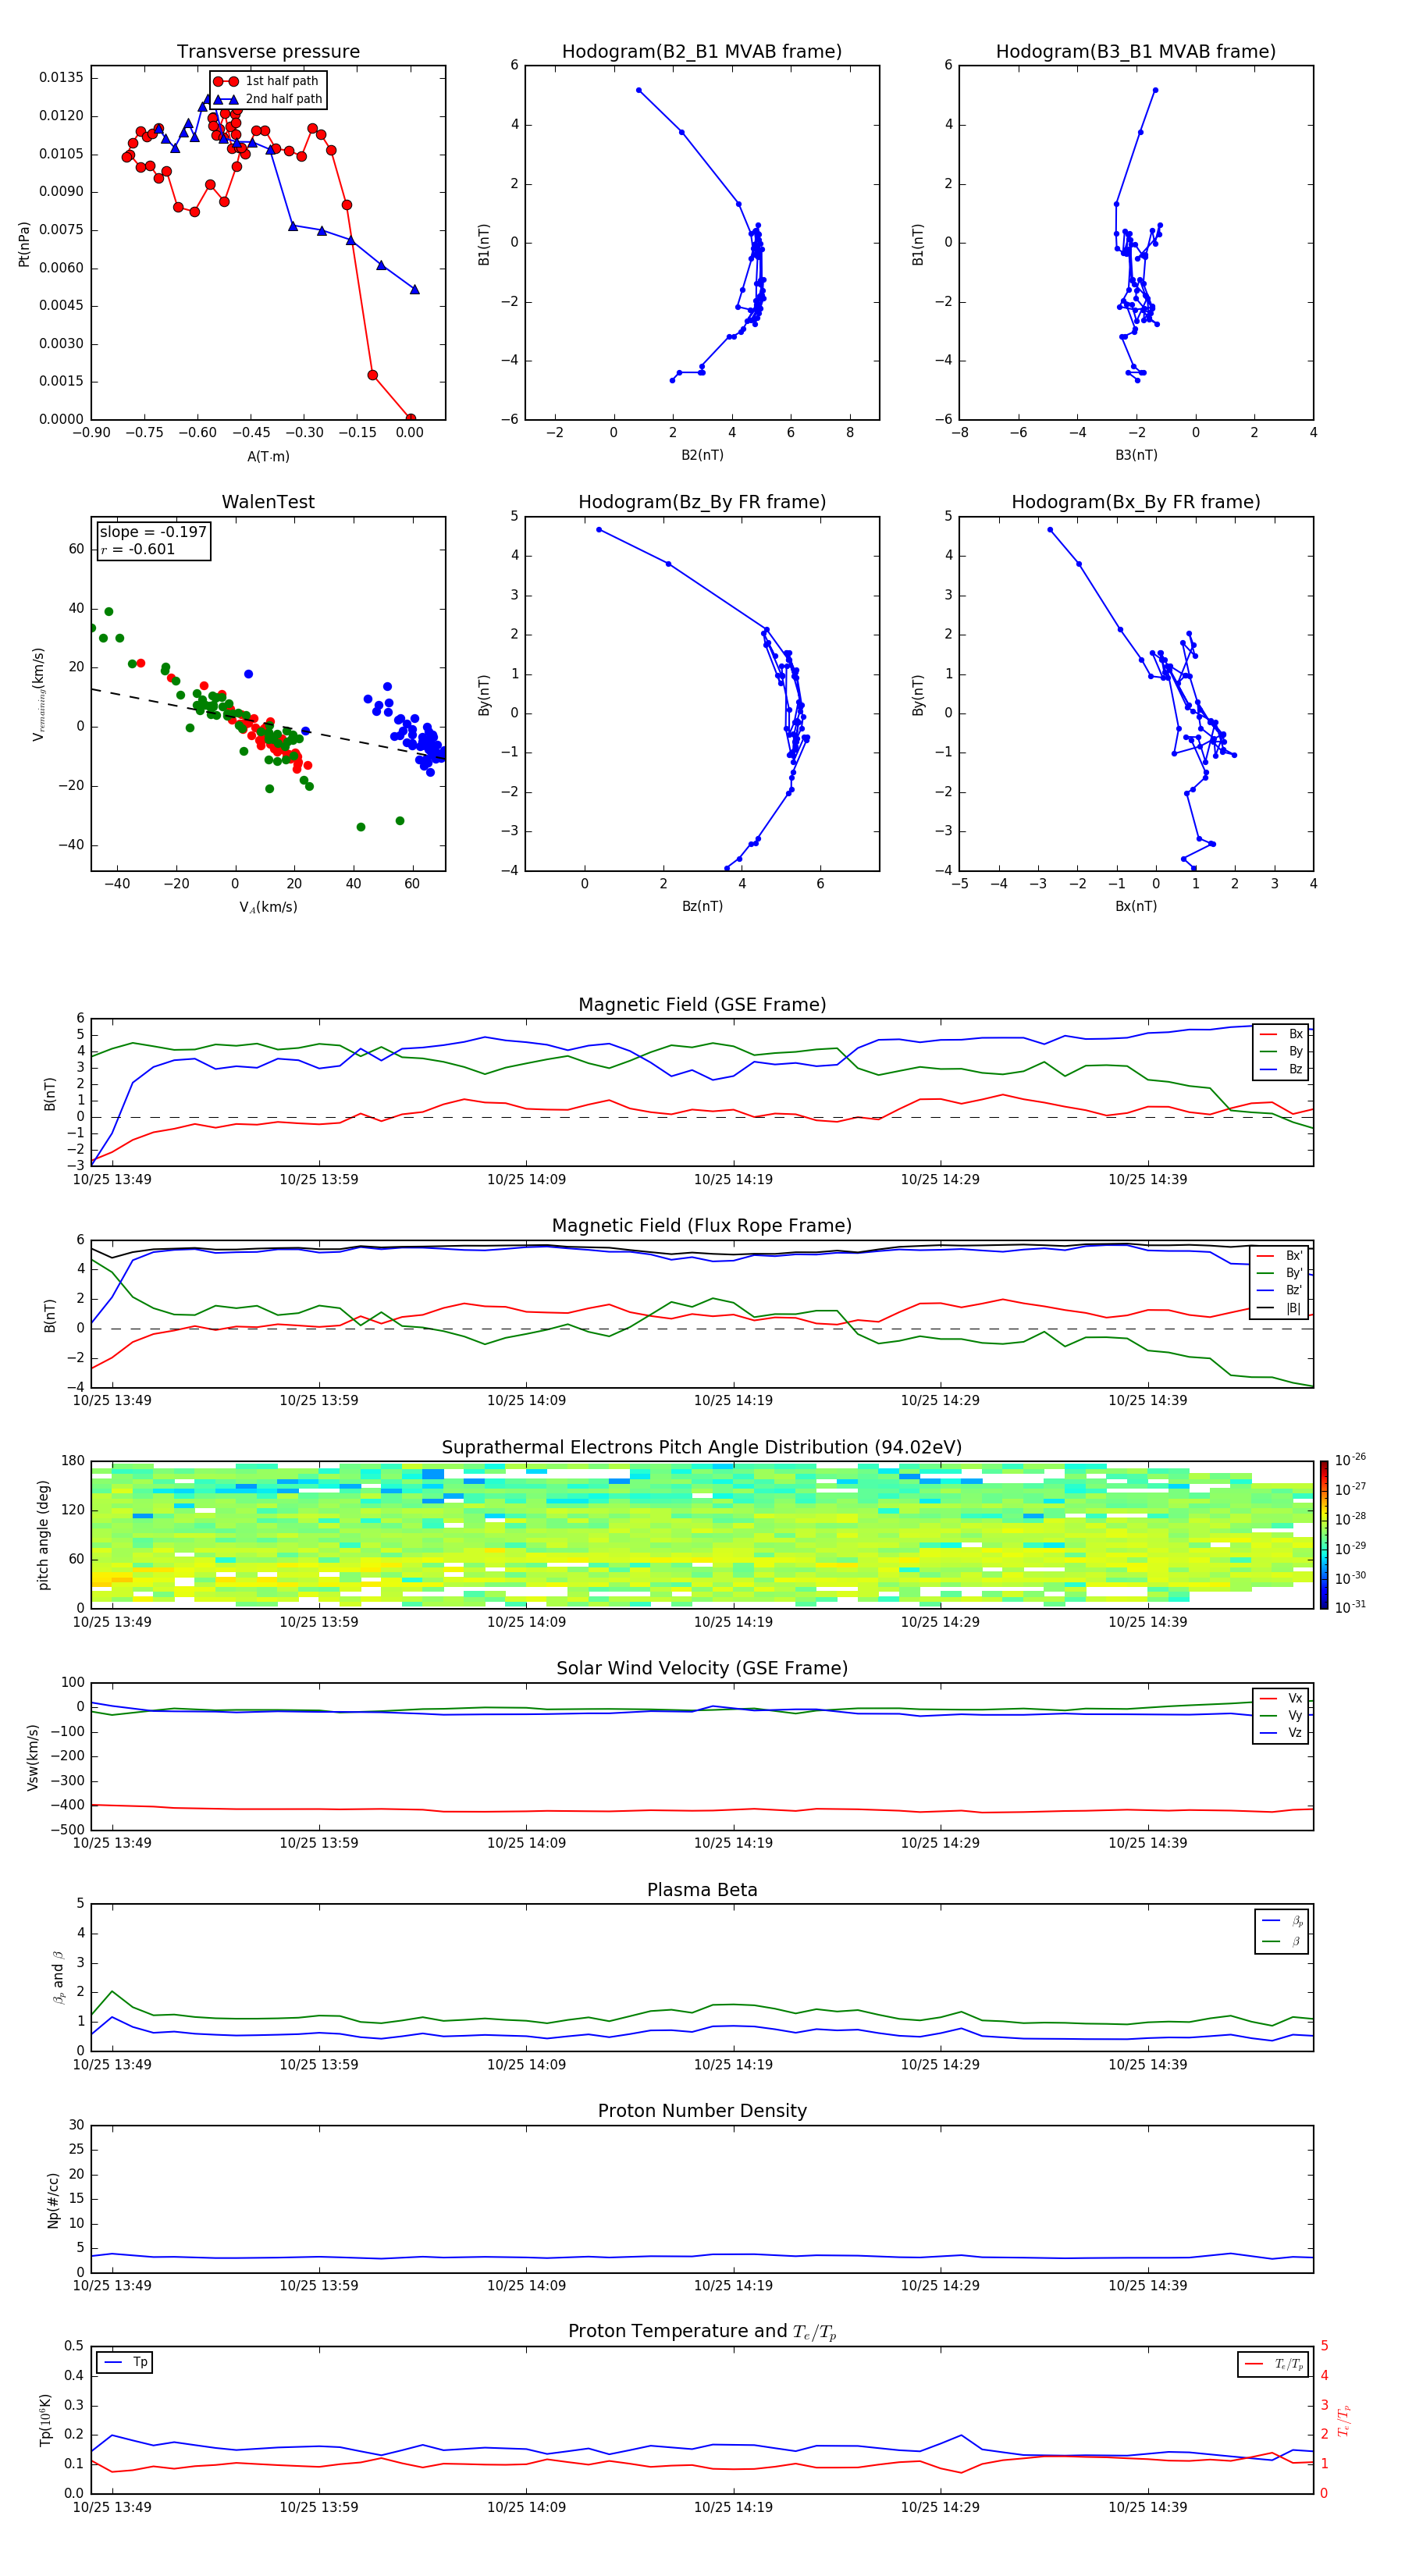Select the blue "Tp" legend entry
The image size is (1405, 2576).
(125, 2363)
